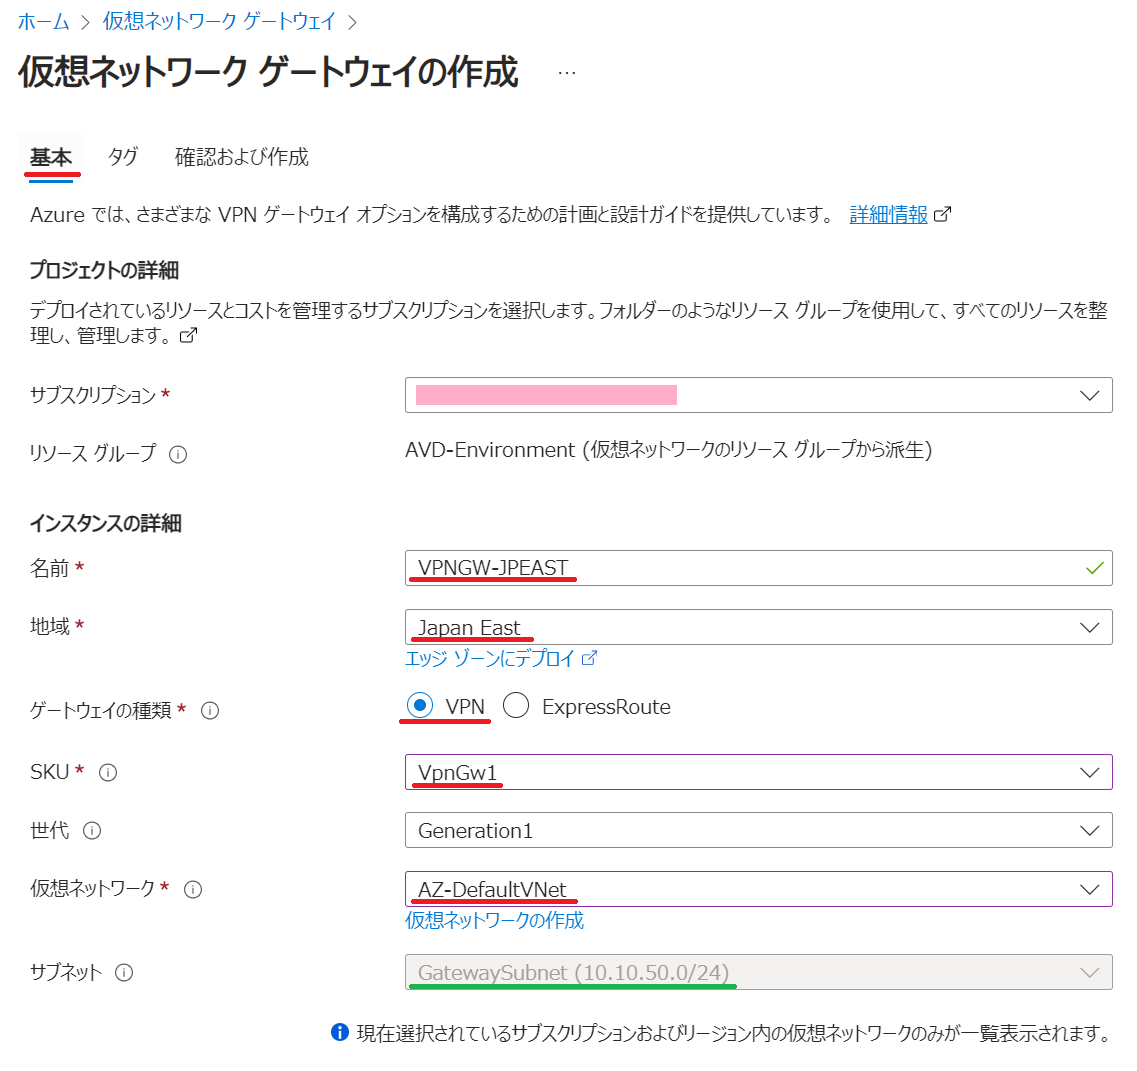The height and width of the screenshot is (1071, 1137).
Task: Go to 仮想ネットワーク ゲートウェイ breadcrumb
Action: pos(219,22)
